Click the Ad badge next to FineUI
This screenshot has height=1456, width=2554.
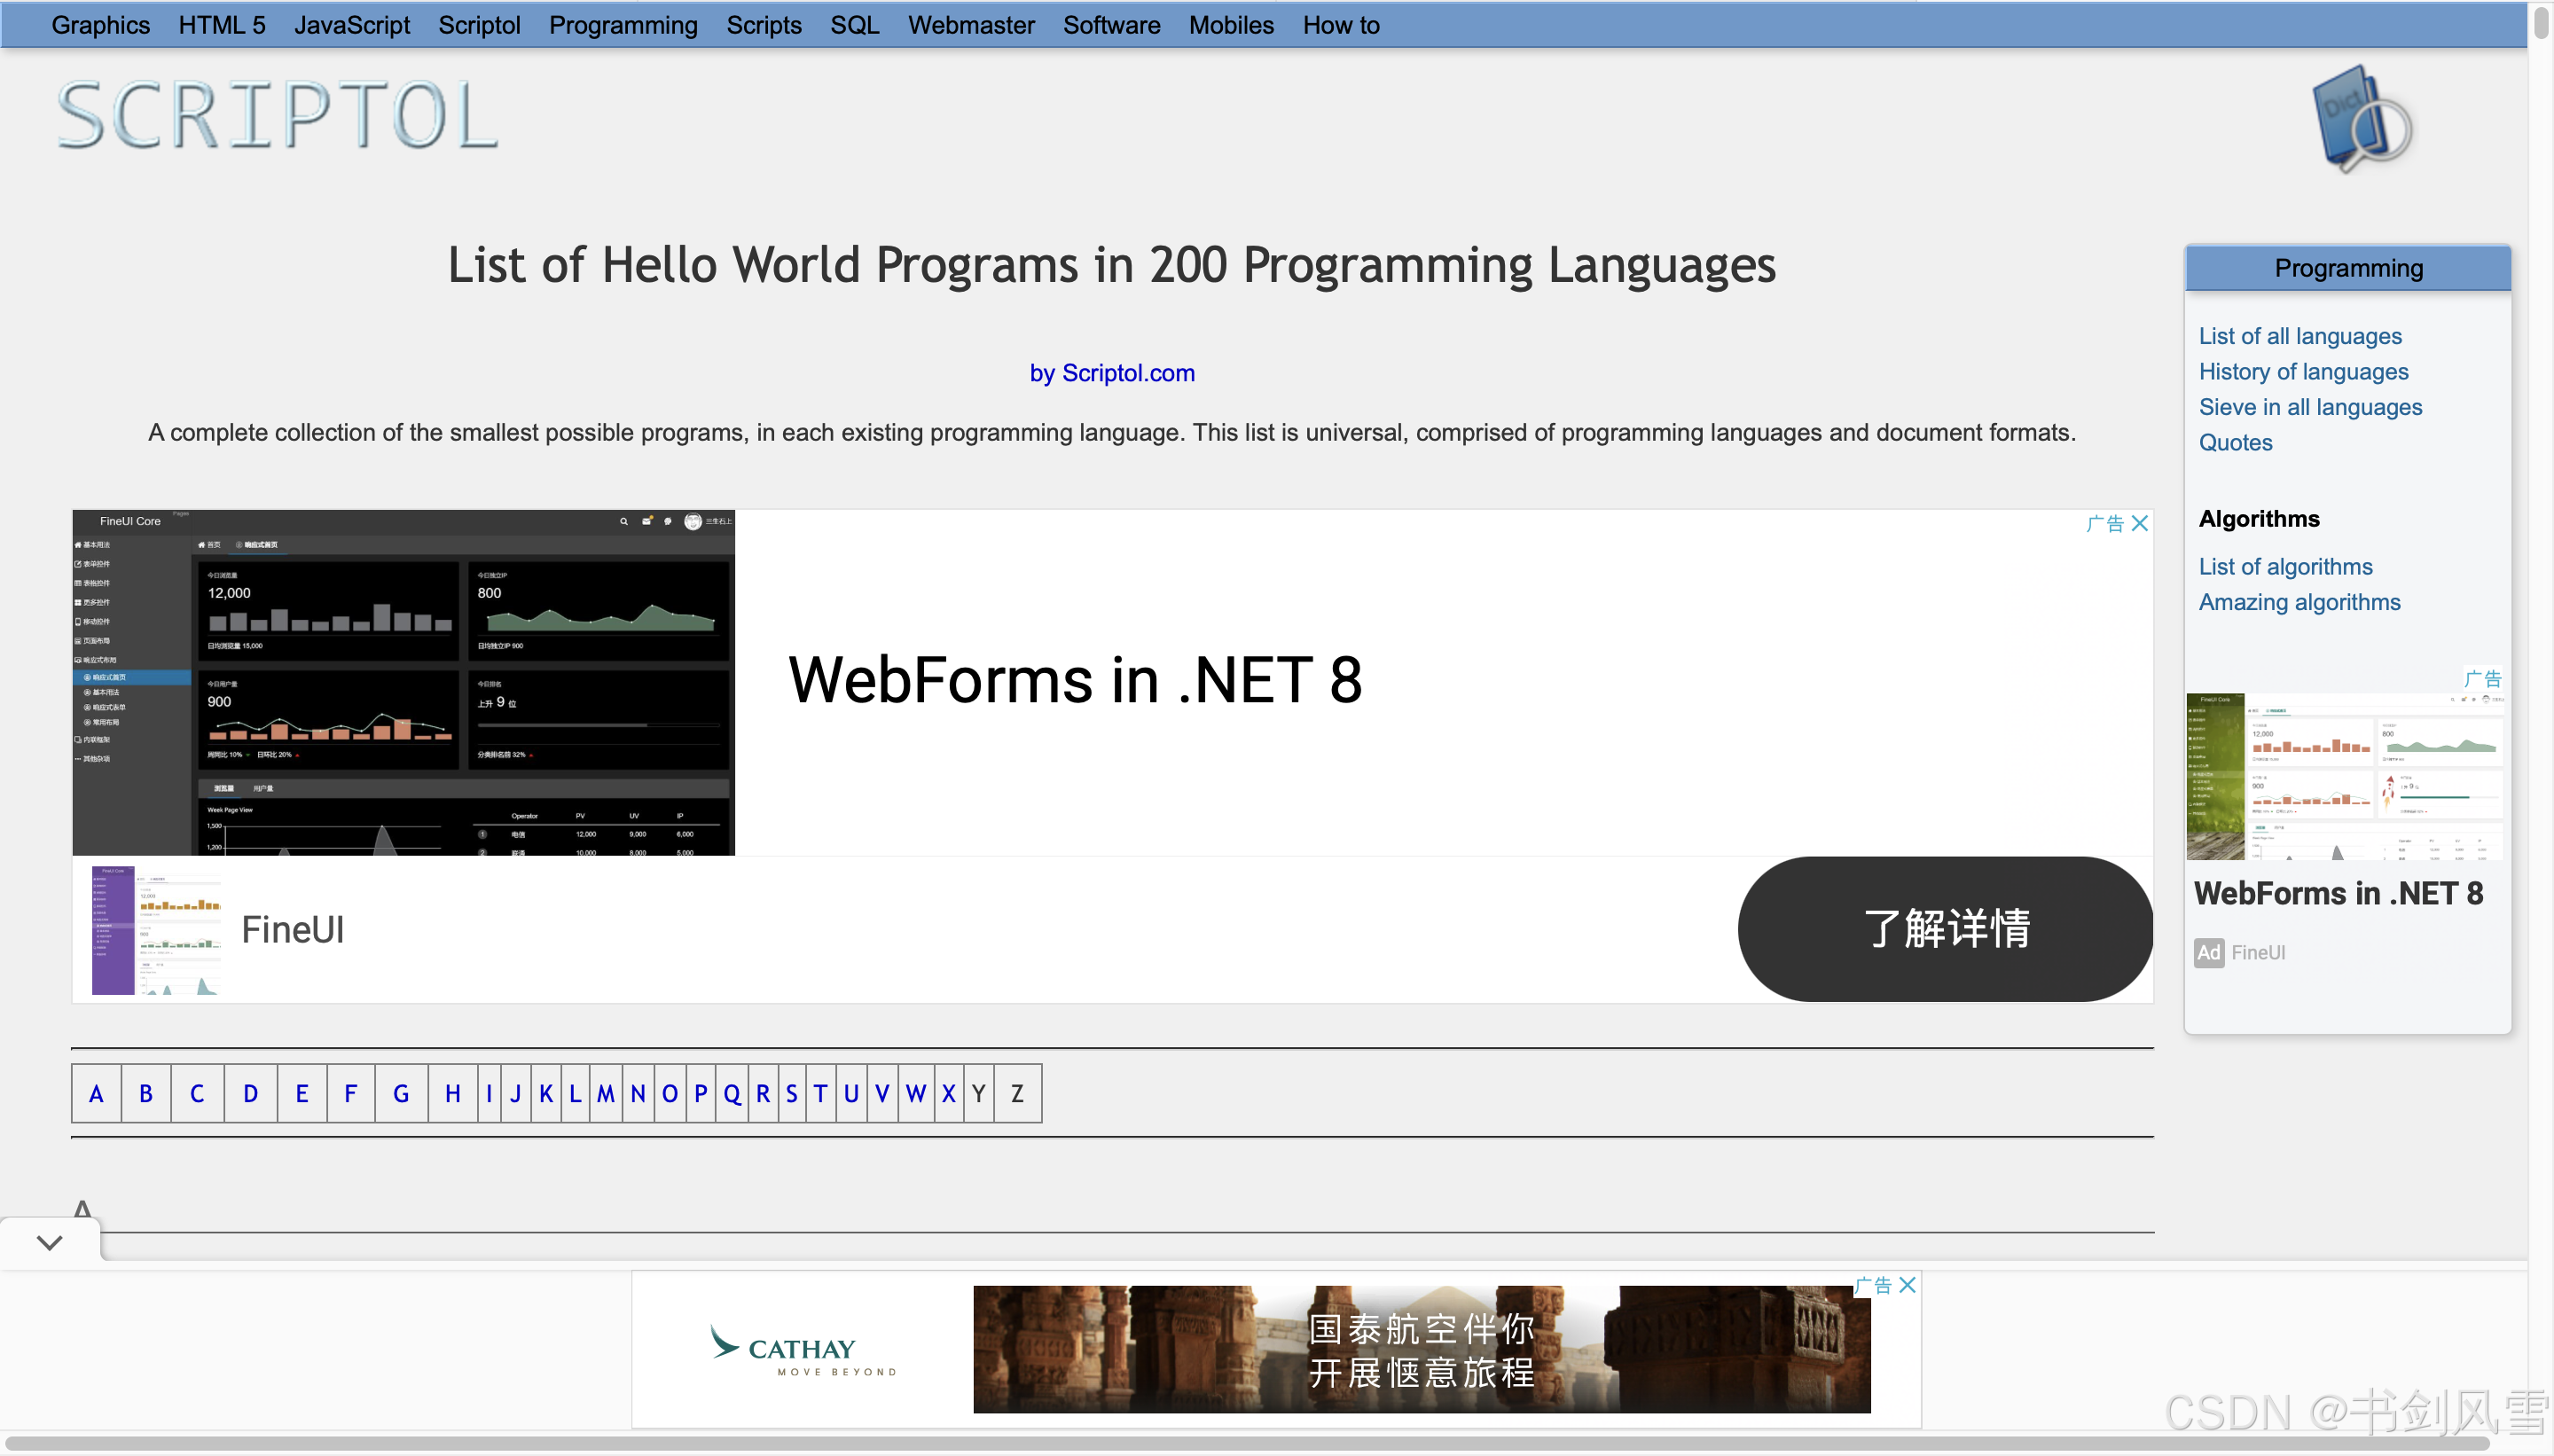2208,952
